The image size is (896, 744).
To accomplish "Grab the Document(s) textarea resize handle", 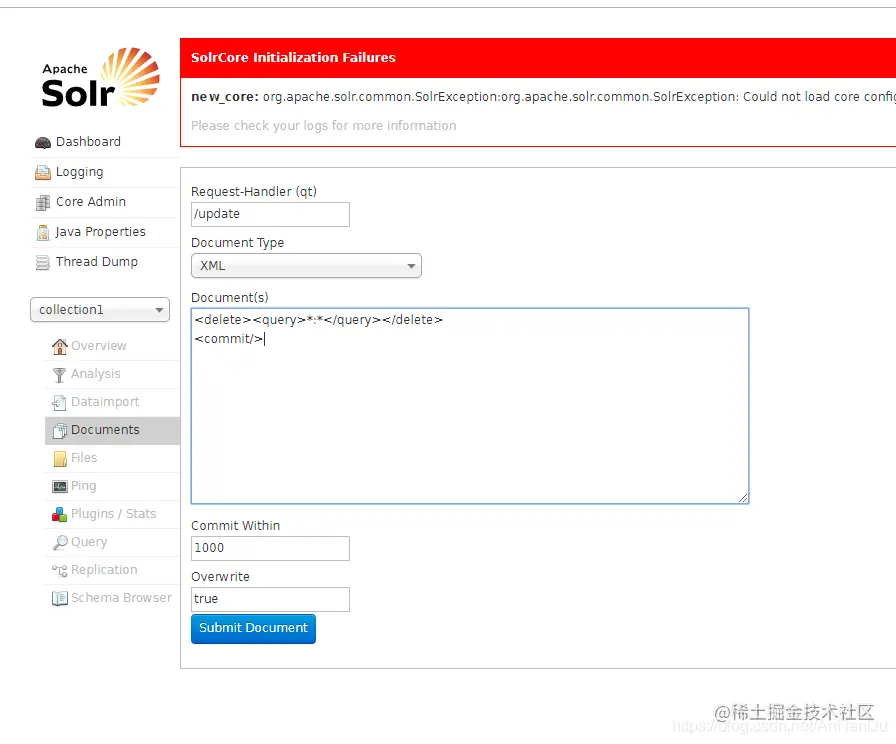I will pyautogui.click(x=743, y=498).
